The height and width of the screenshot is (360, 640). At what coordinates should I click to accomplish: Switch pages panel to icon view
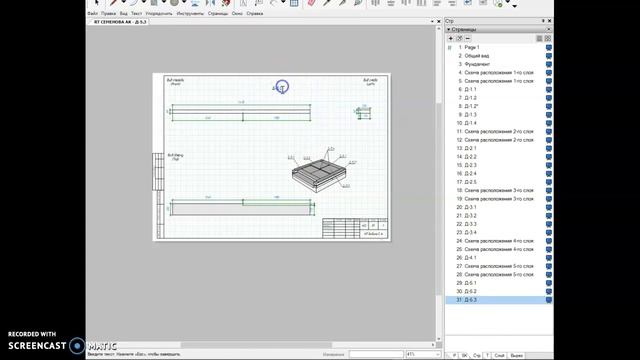click(x=548, y=38)
